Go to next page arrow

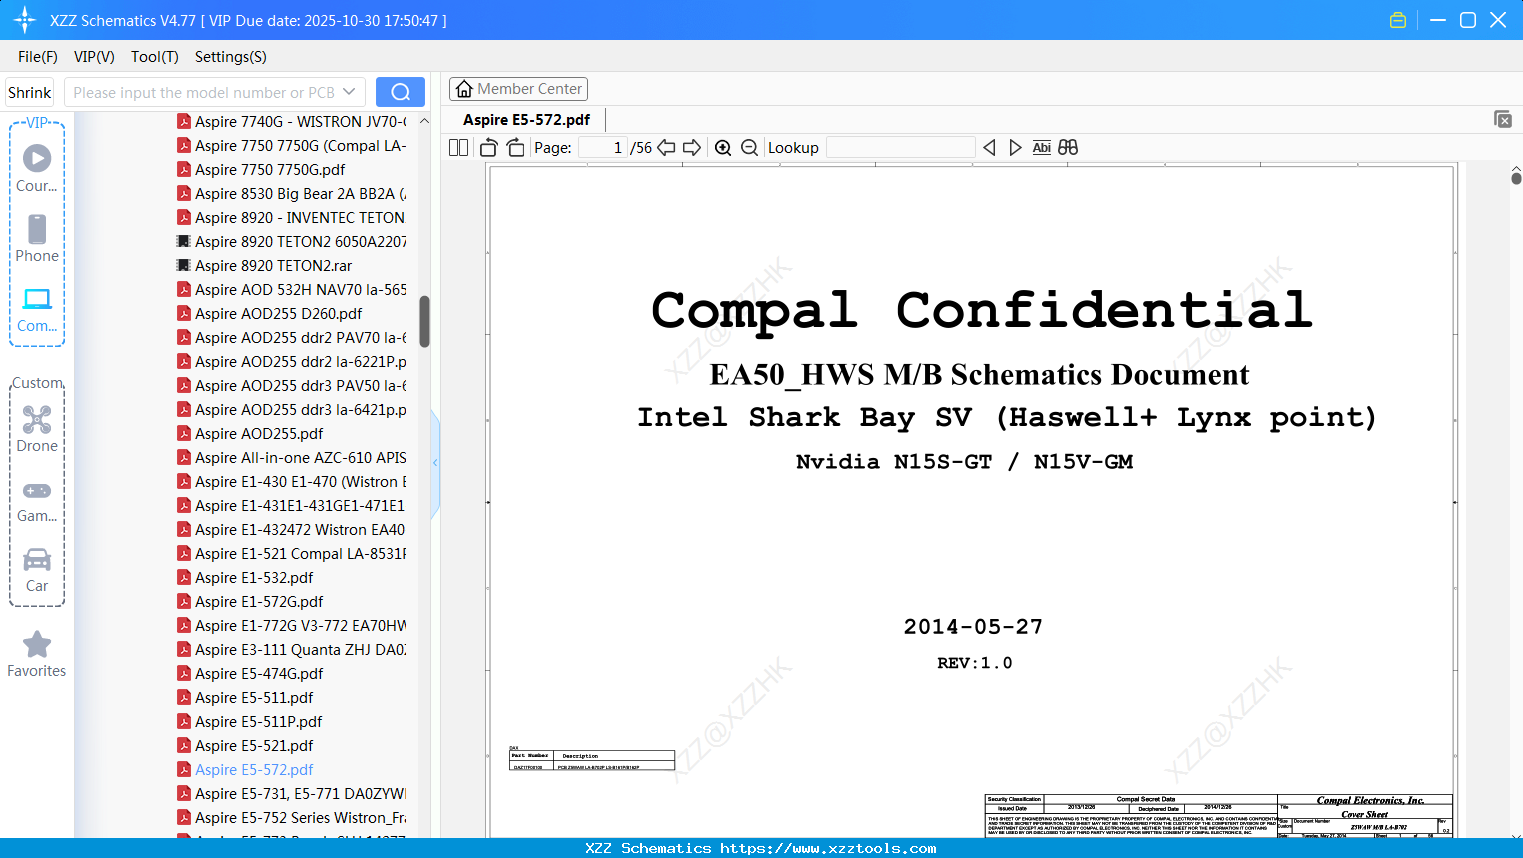(x=692, y=147)
